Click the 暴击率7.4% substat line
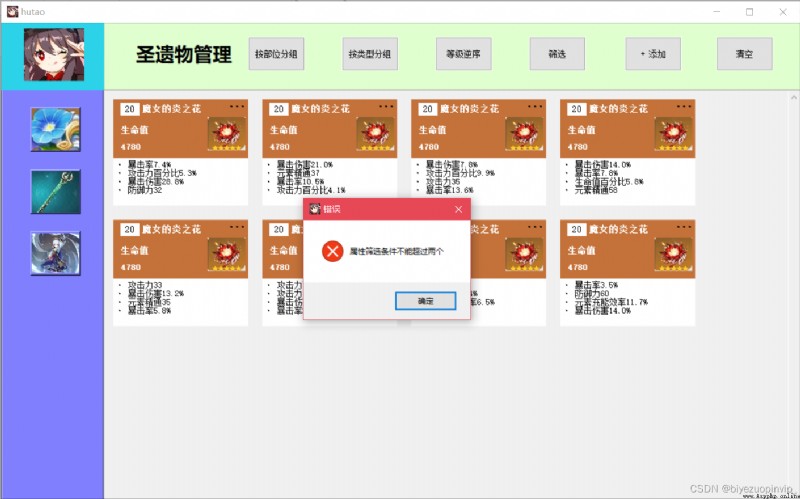 [149, 165]
